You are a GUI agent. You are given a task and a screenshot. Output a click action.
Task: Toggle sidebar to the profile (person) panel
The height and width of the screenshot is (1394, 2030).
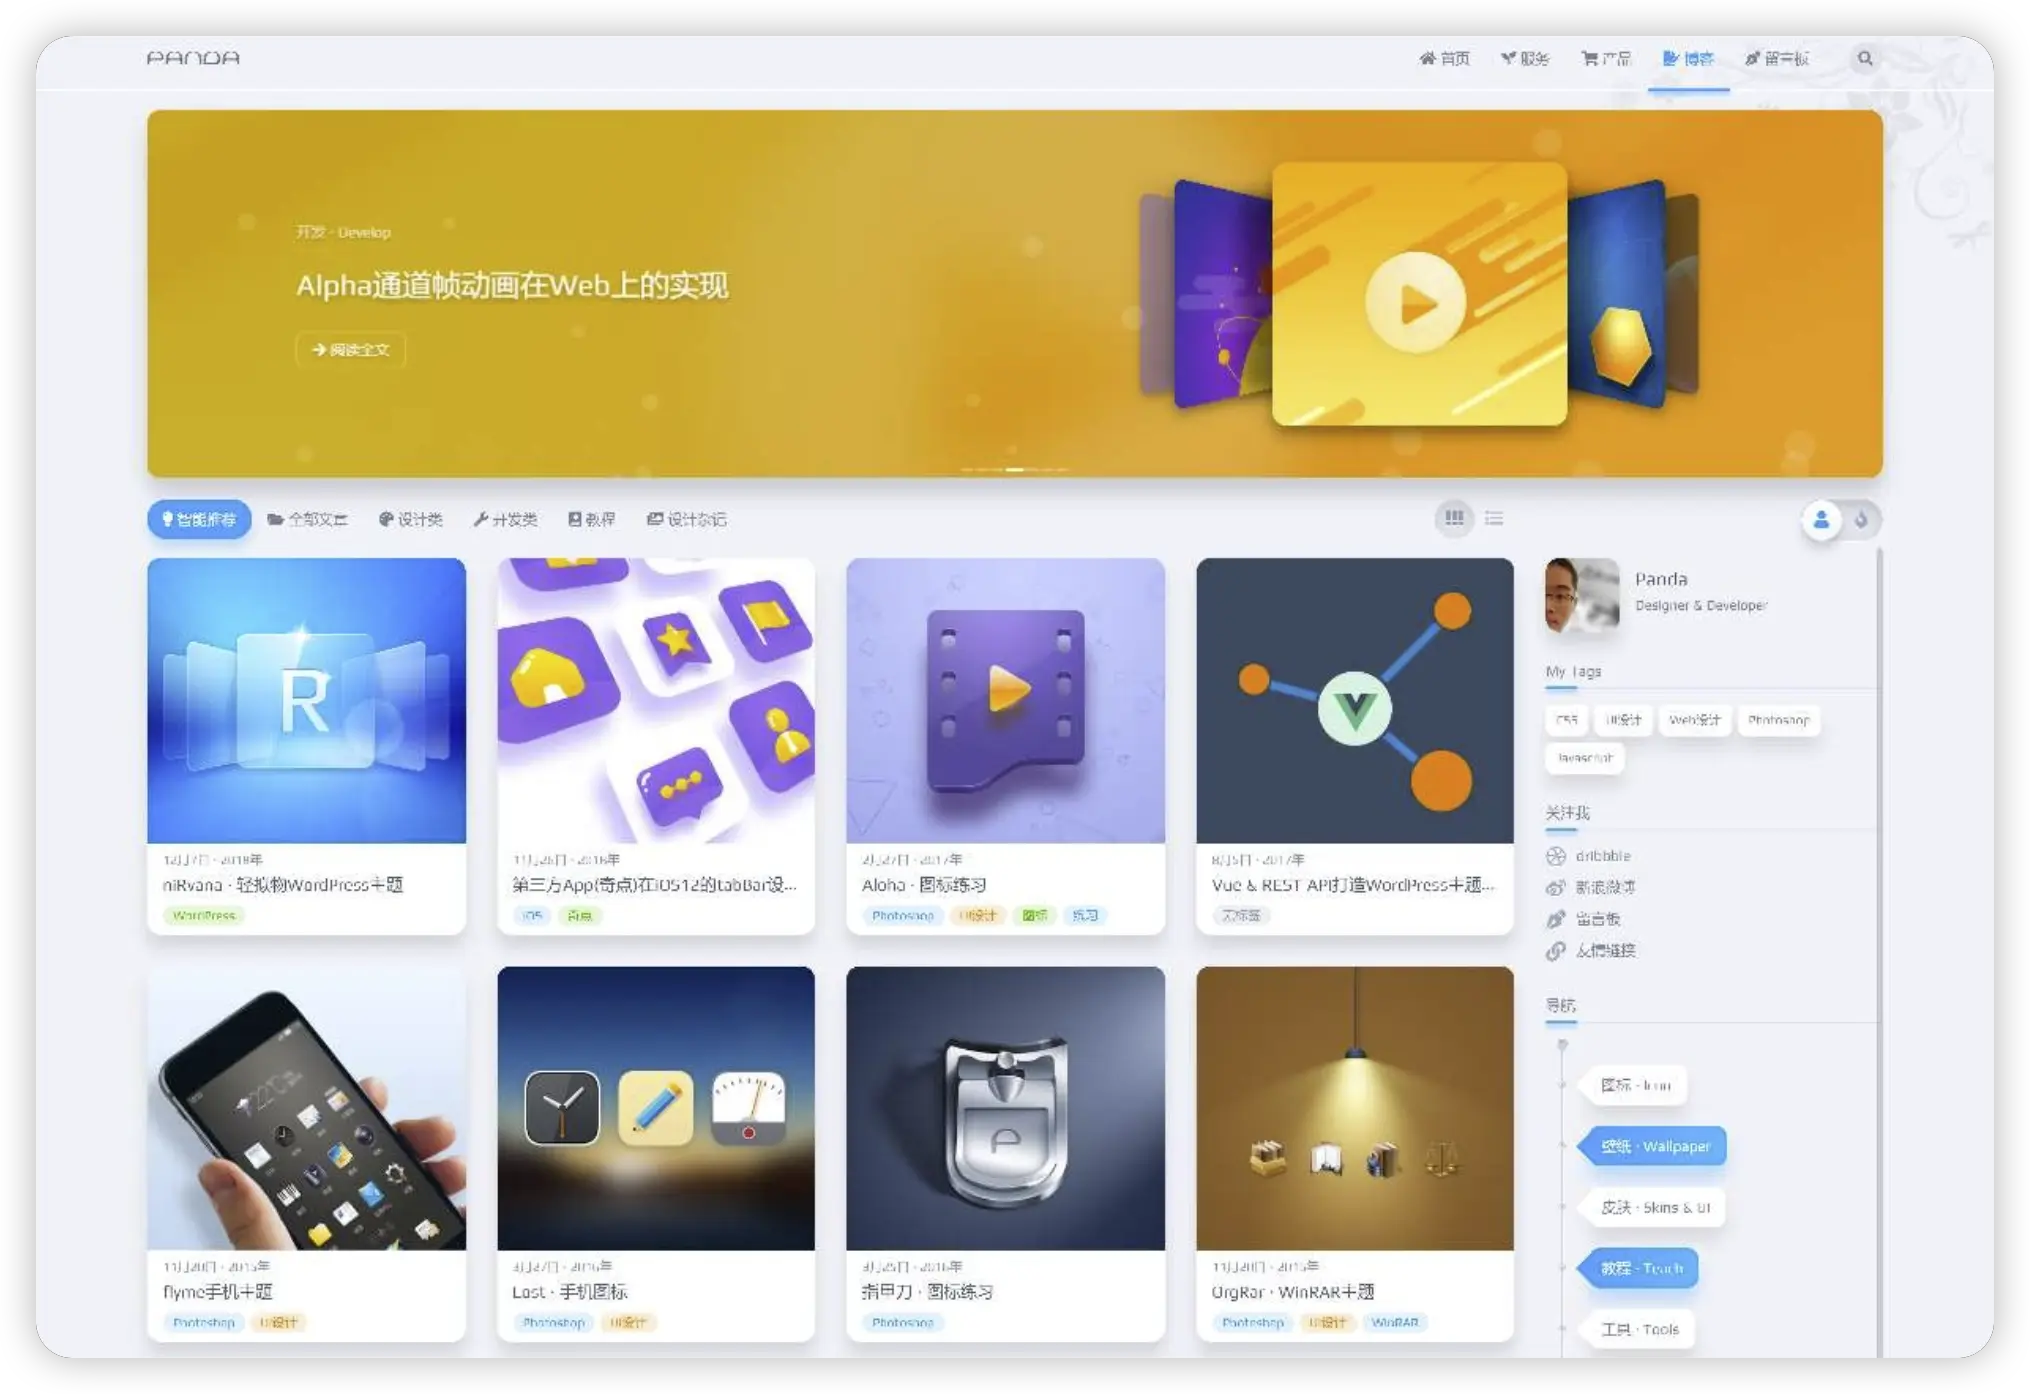point(1821,520)
